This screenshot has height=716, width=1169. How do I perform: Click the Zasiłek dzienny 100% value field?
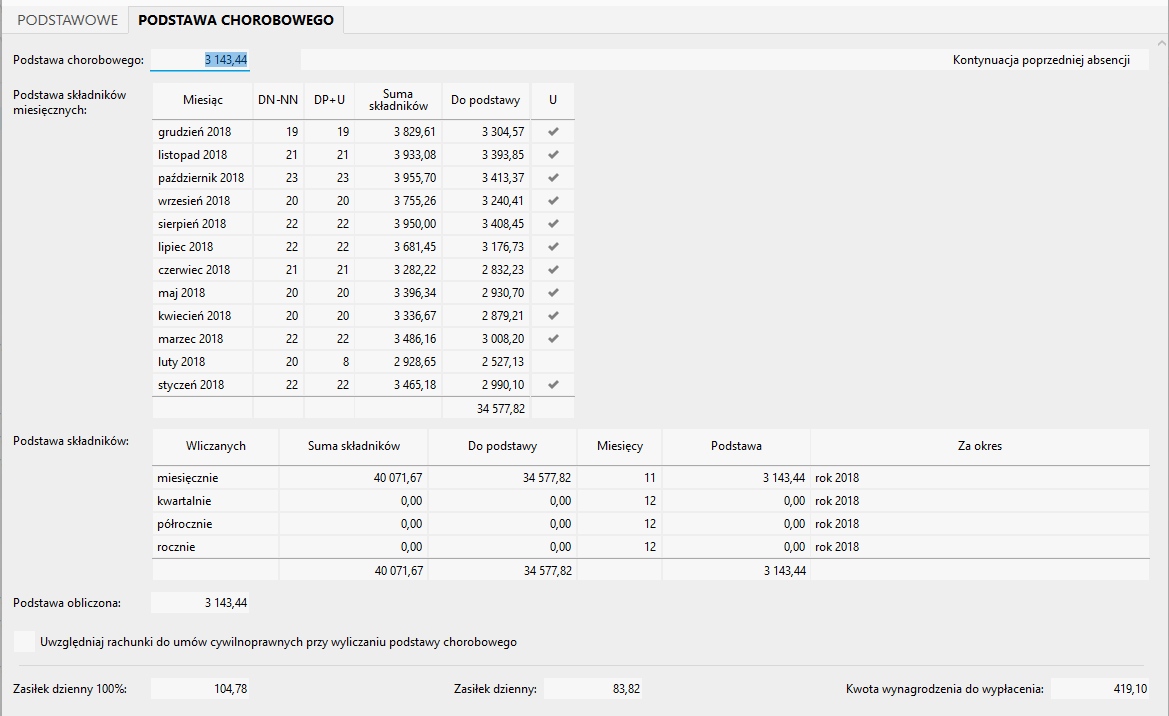click(x=201, y=688)
